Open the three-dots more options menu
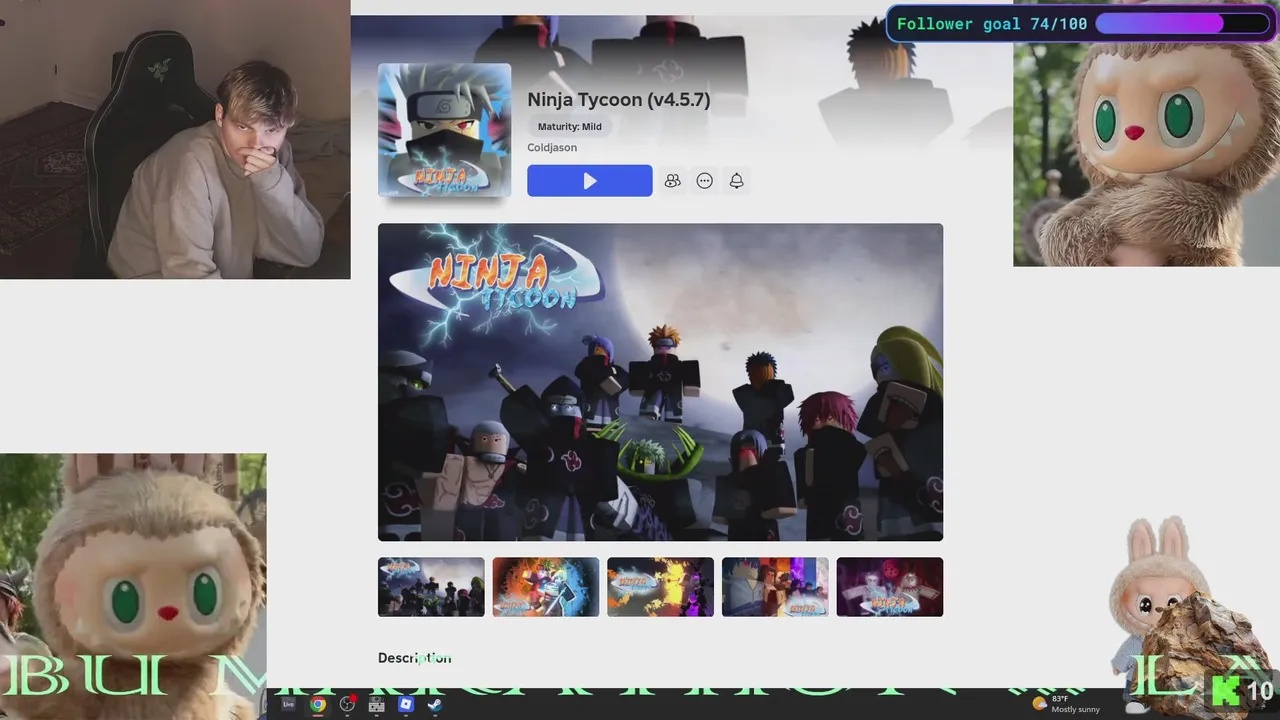 704,181
